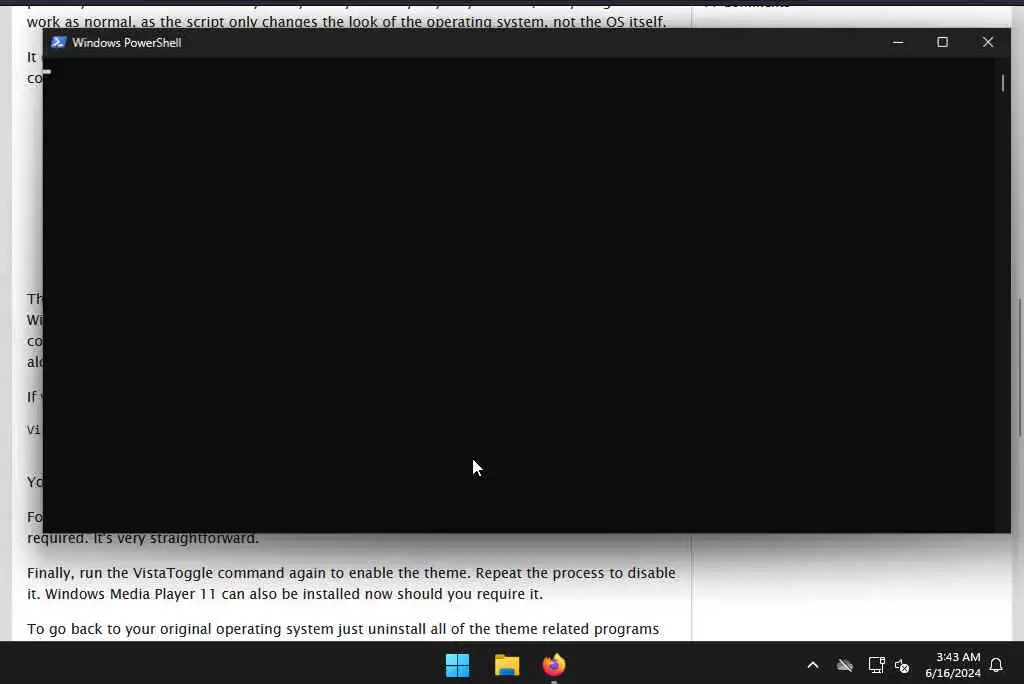The image size is (1024, 684).
Task: Open network status tray icon
Action: (876, 665)
